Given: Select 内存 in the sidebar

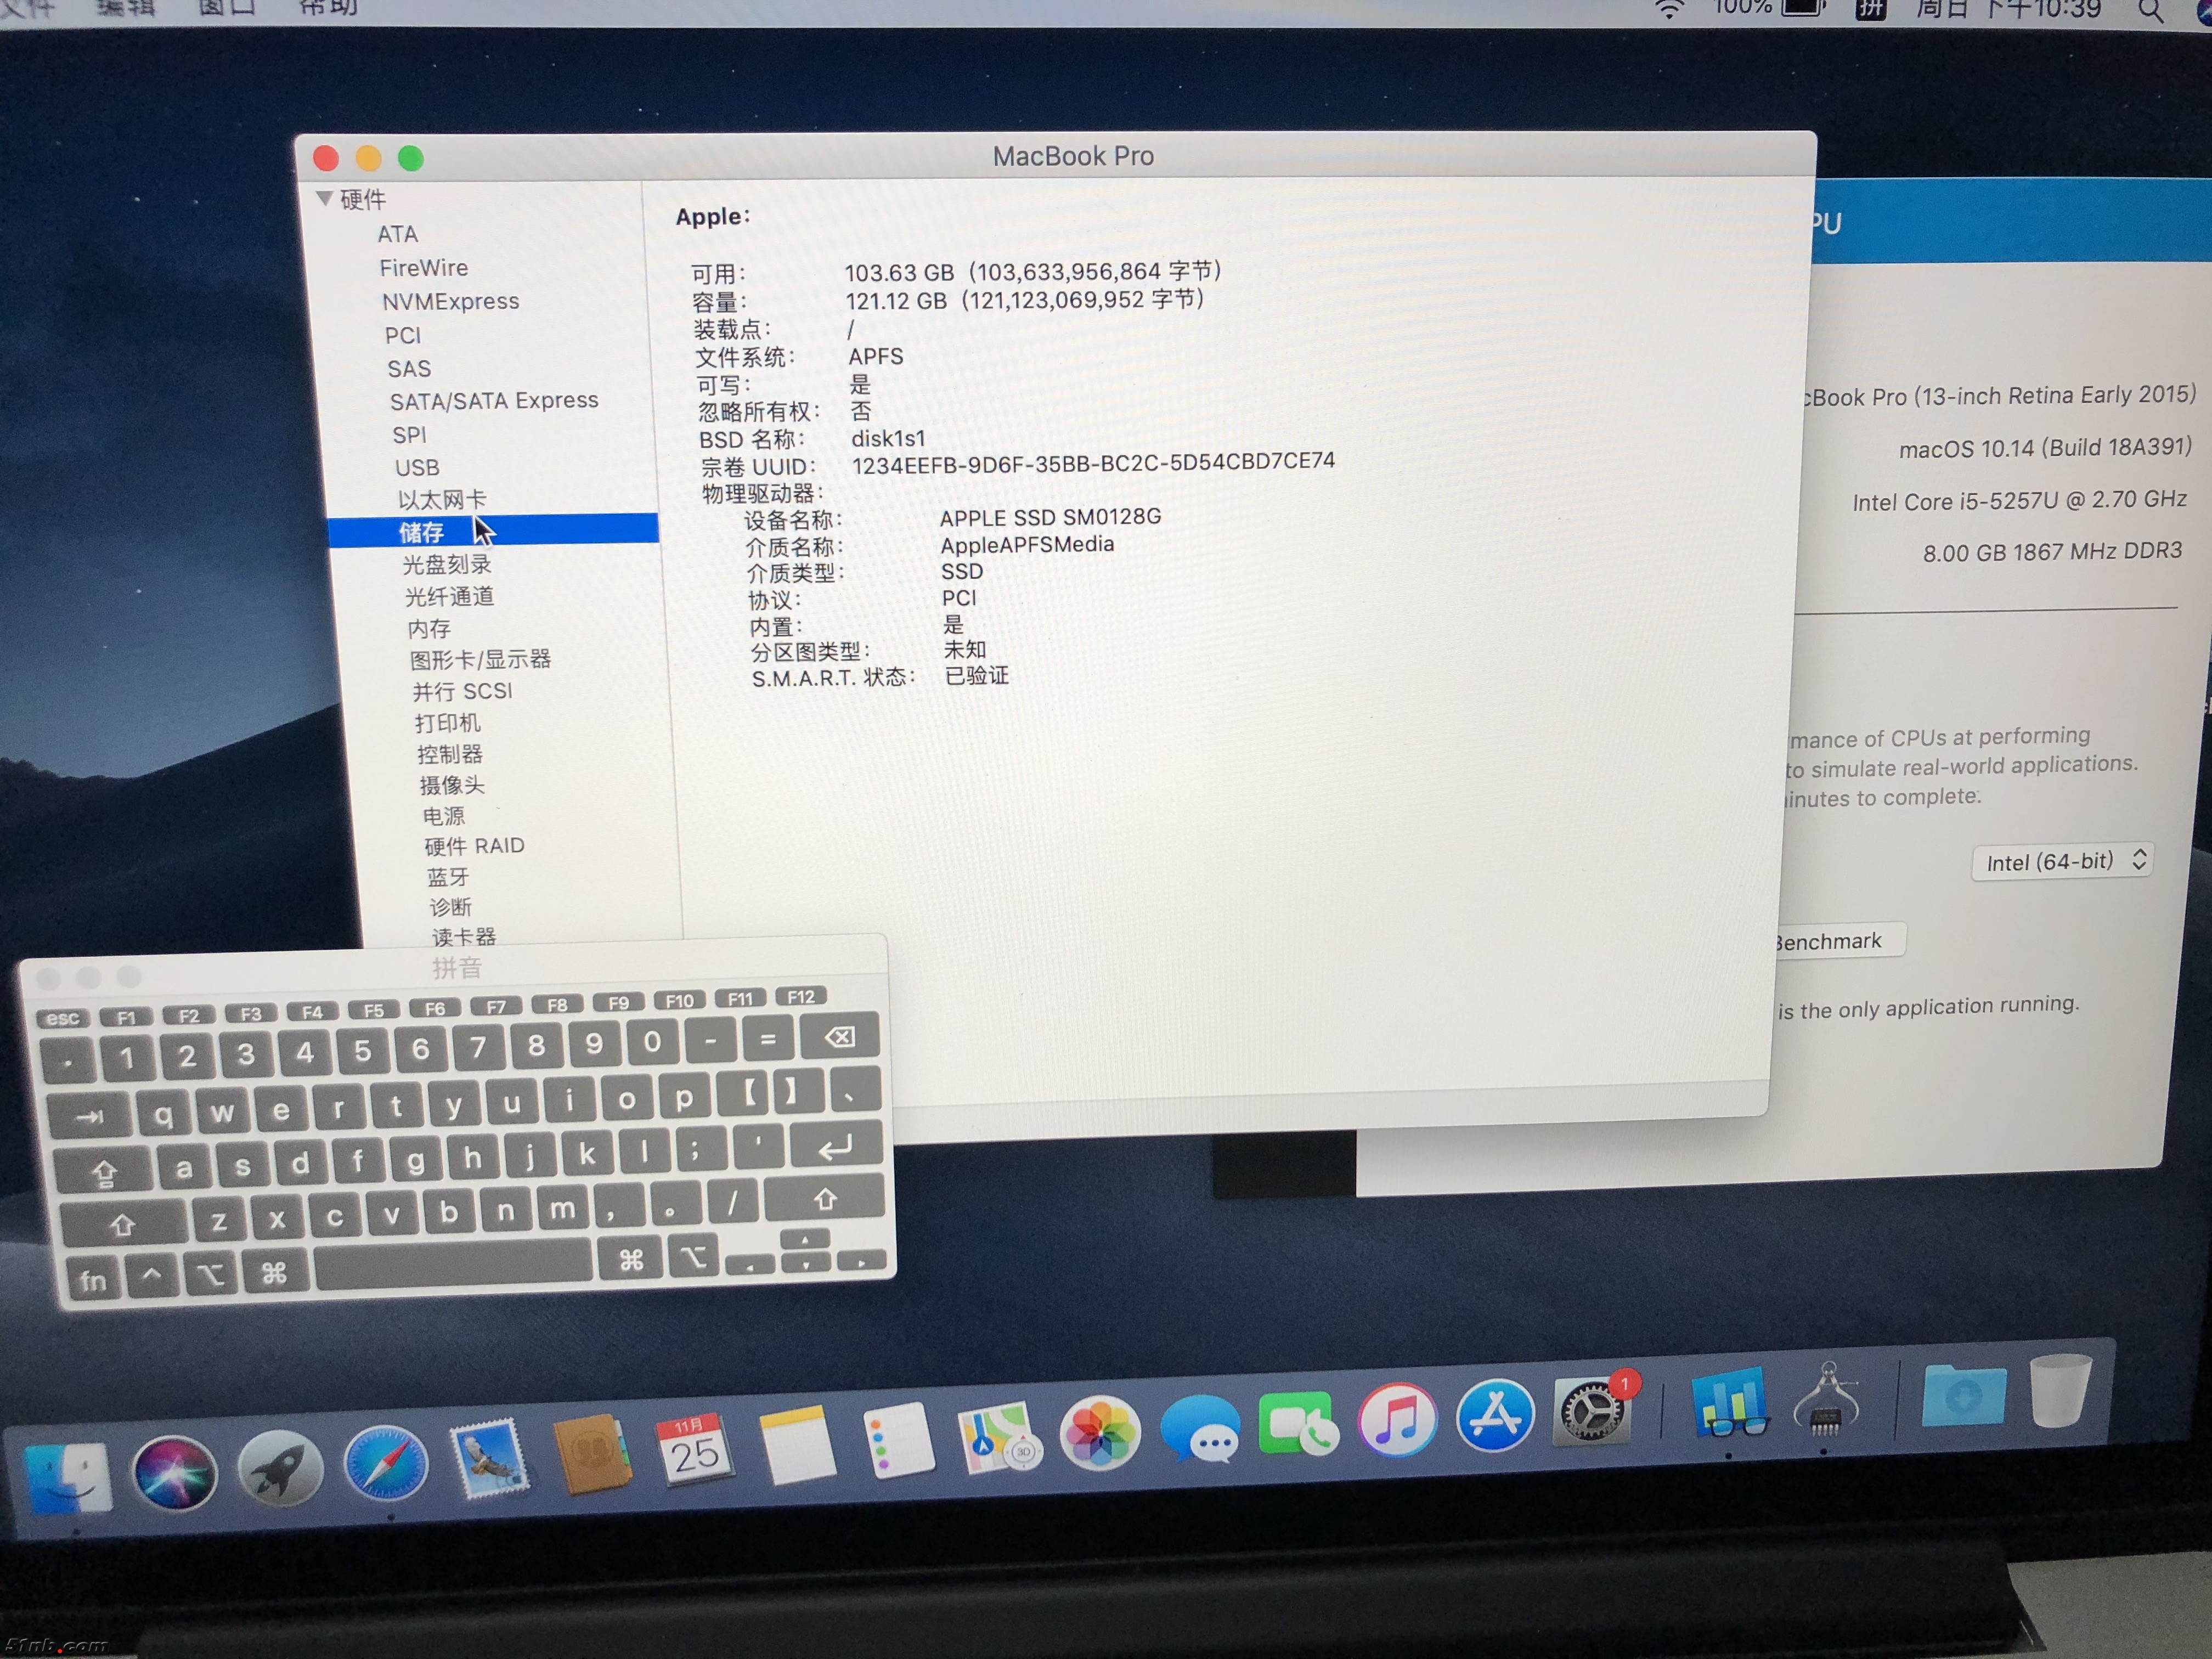Looking at the screenshot, I should tap(429, 628).
